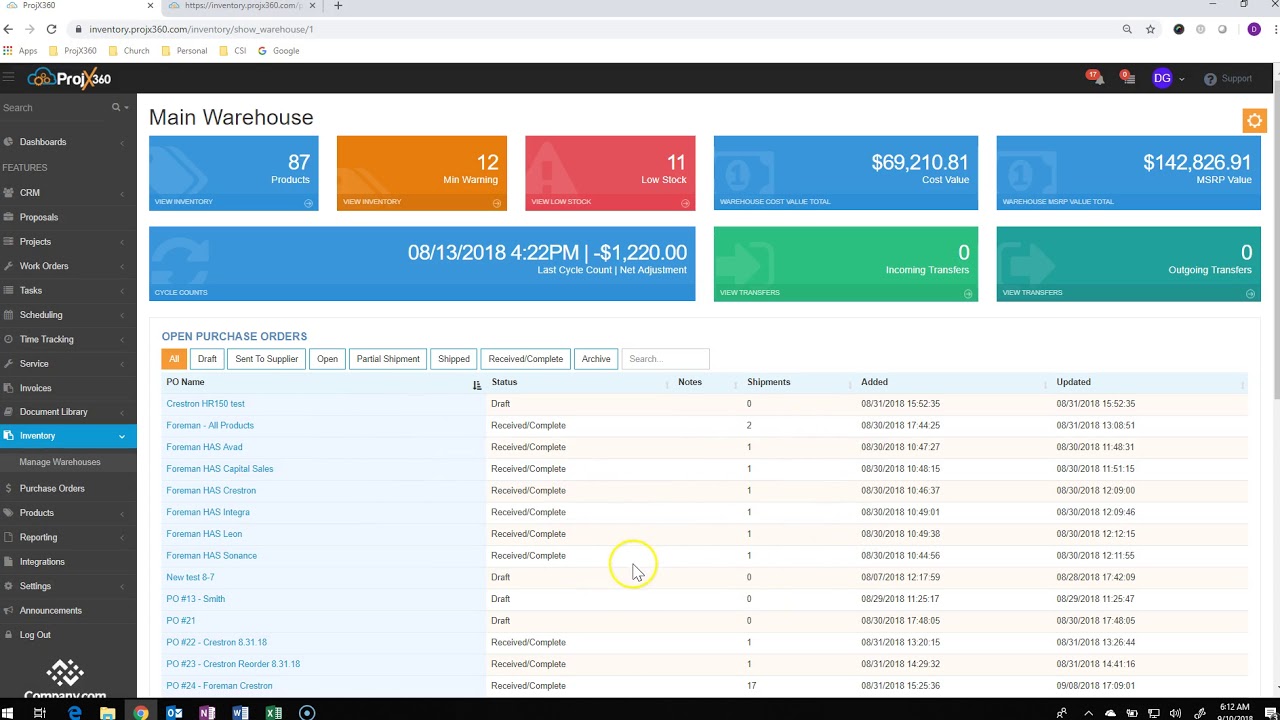This screenshot has height=720, width=1280.
Task: Go back with browser back arrow
Action: (8, 29)
